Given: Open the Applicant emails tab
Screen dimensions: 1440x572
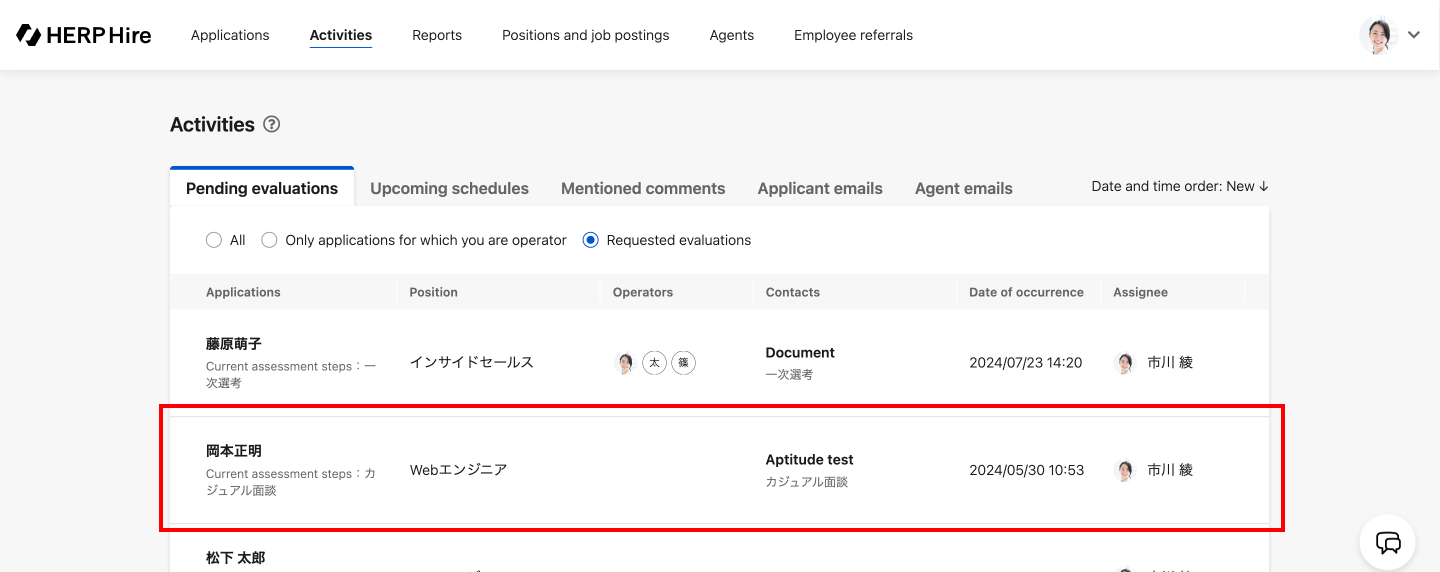Looking at the screenshot, I should click(x=820, y=188).
